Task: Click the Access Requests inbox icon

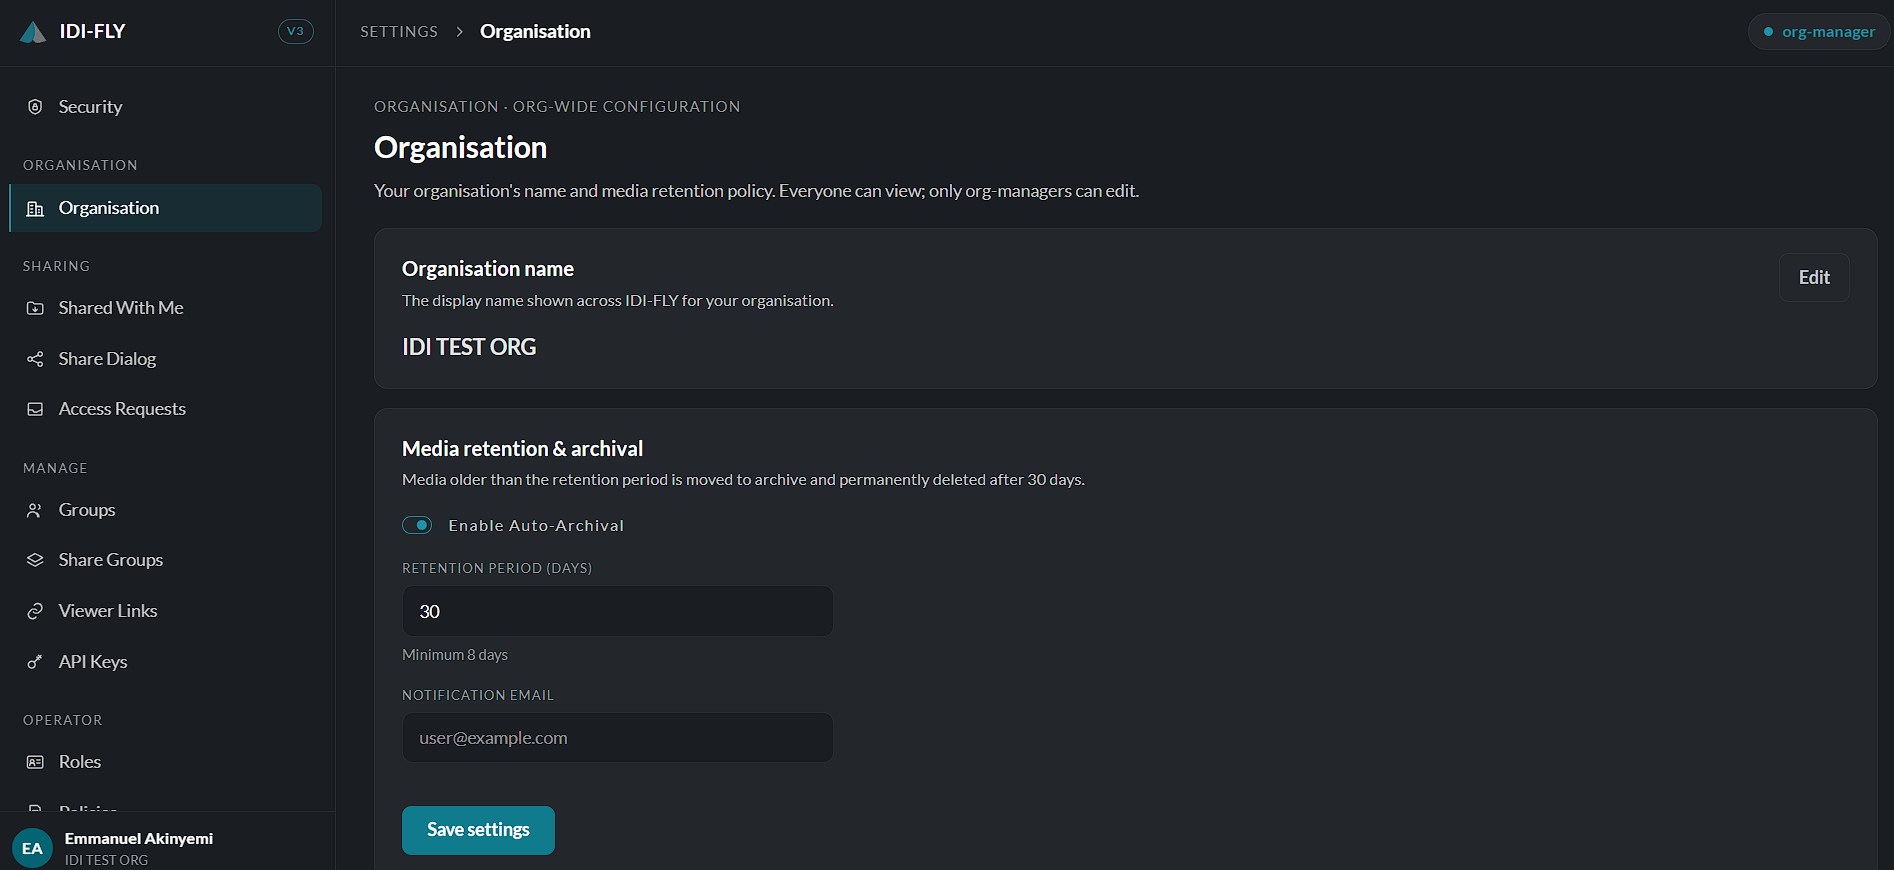Action: [x=35, y=409]
